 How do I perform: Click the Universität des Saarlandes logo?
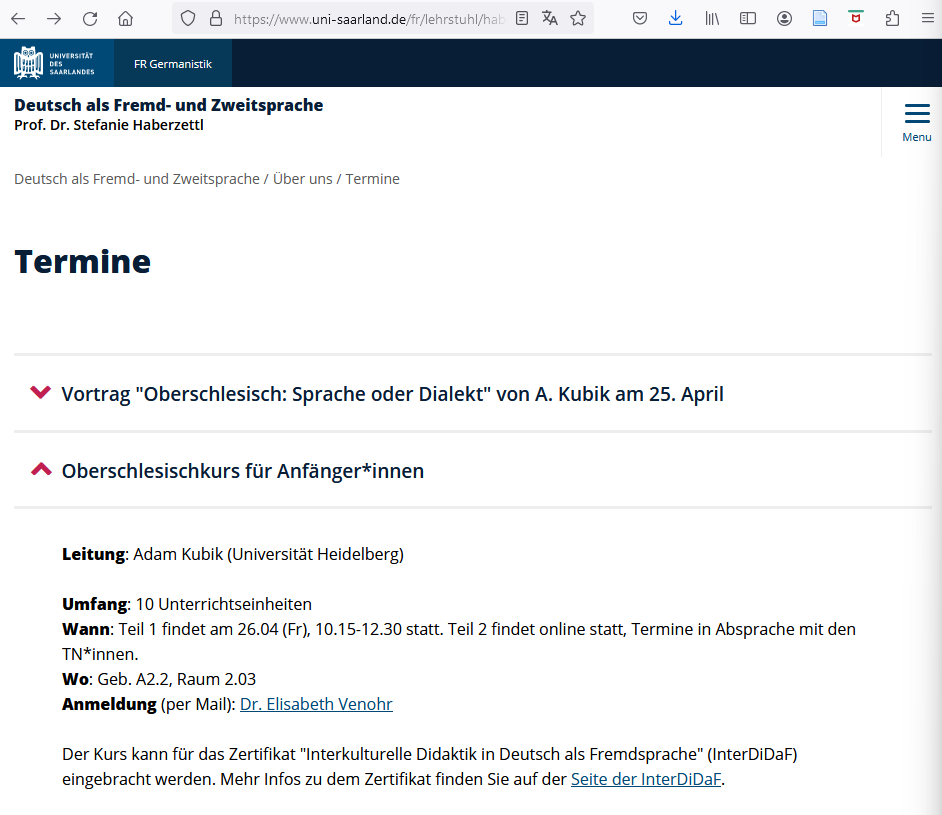[54, 63]
